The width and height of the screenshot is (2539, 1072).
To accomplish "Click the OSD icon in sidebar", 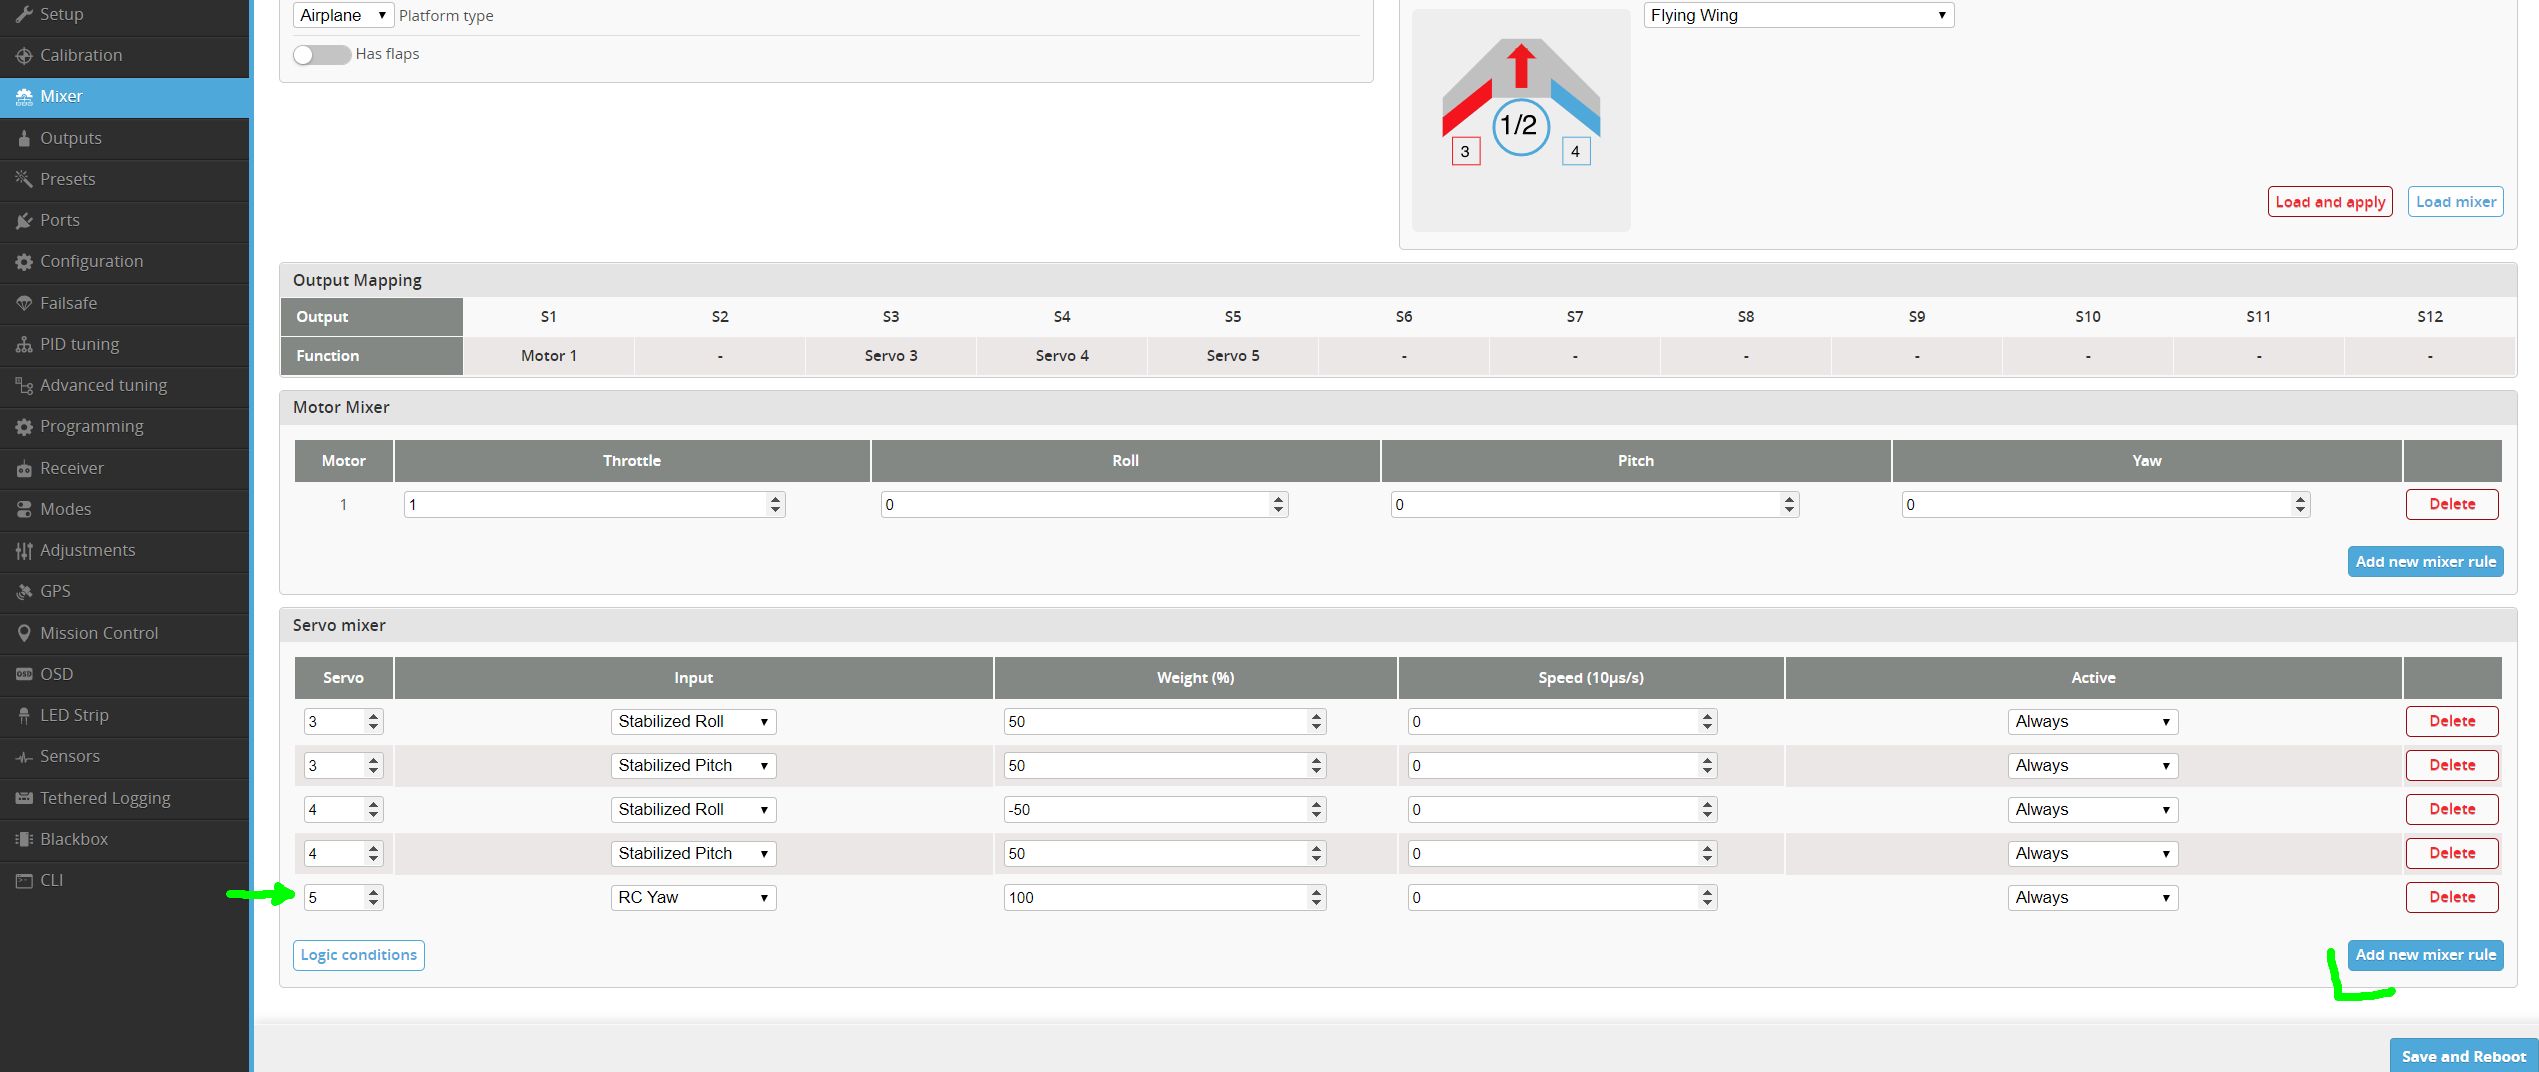I will pos(24,674).
